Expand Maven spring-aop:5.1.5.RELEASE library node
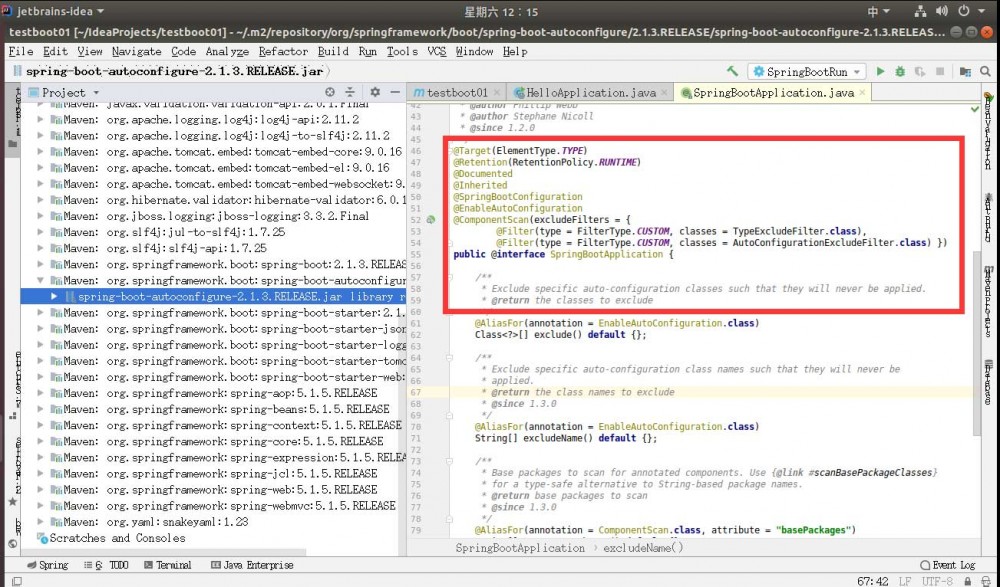 41,394
